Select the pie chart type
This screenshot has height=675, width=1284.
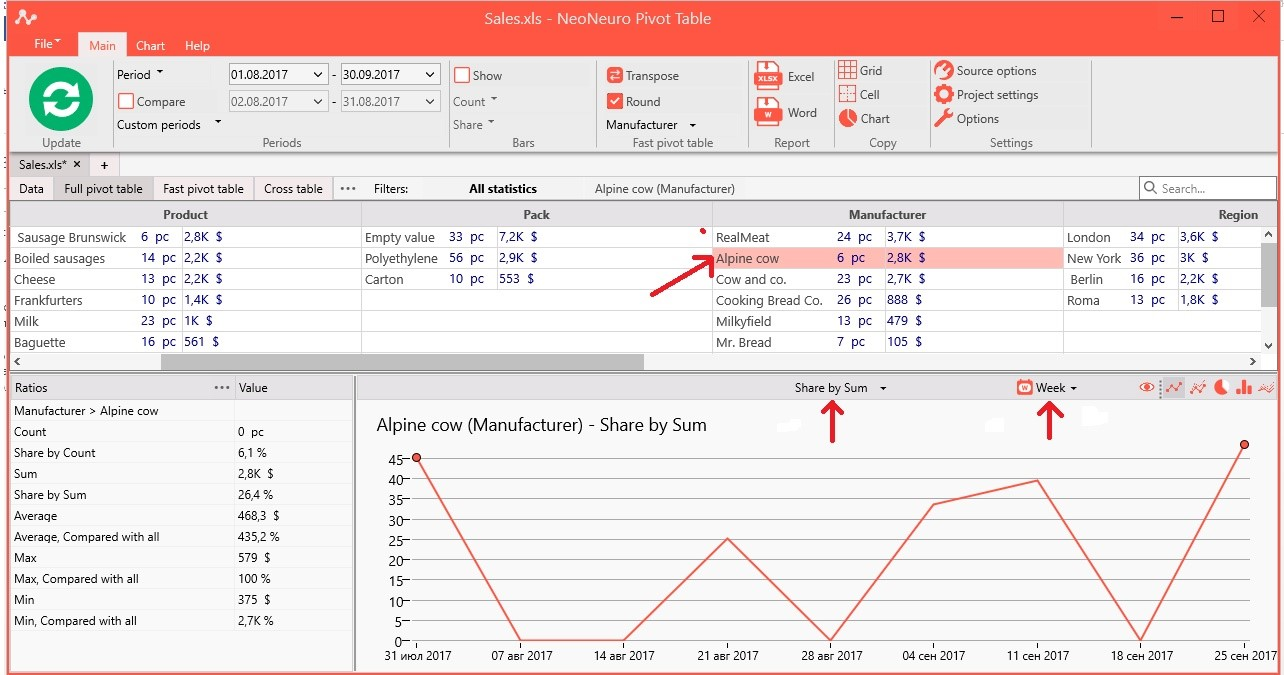[1221, 388]
